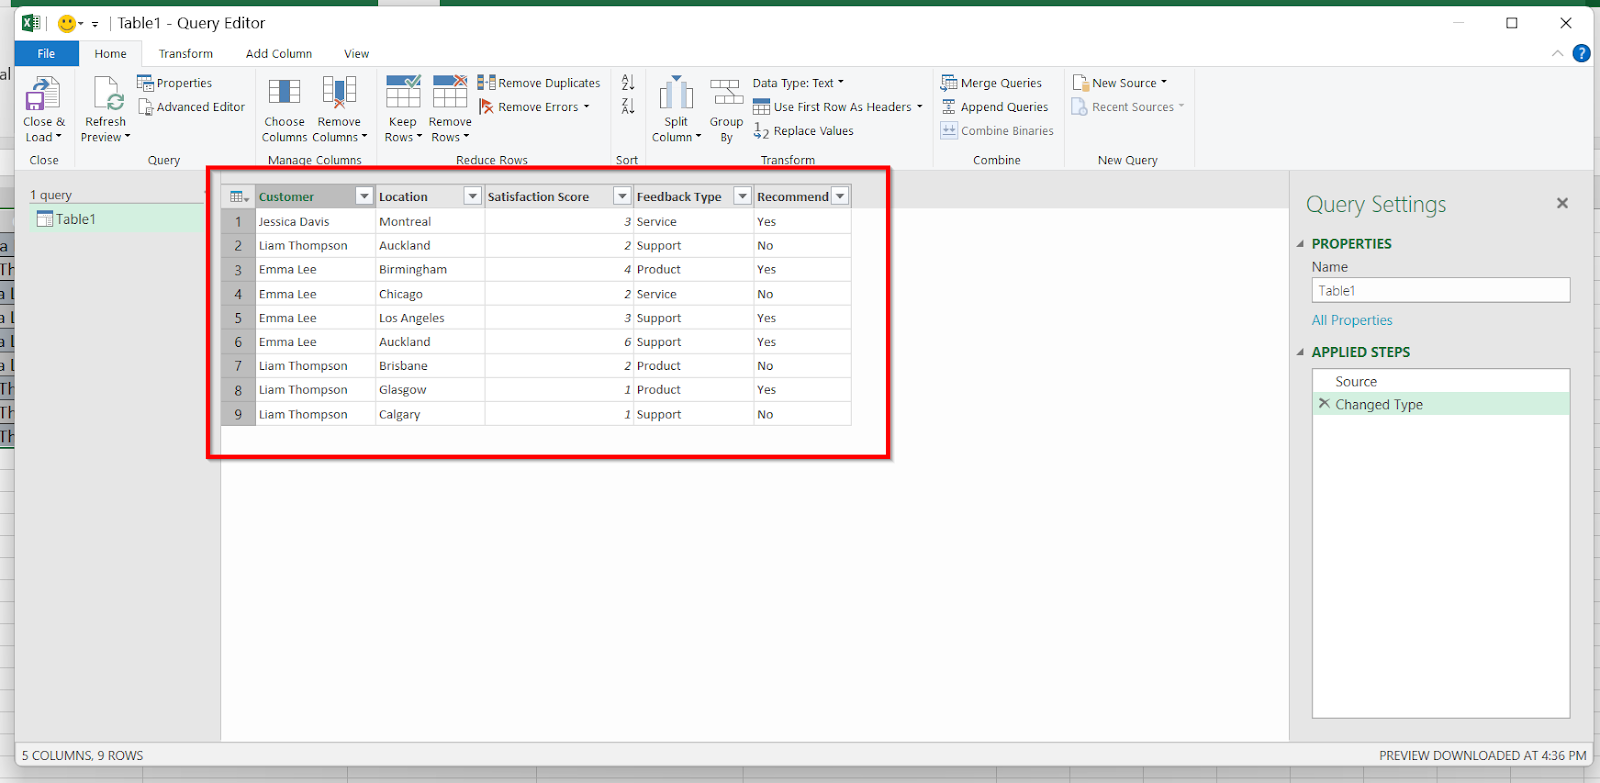The width and height of the screenshot is (1600, 783).
Task: Click the Recent Sources icon
Action: pyautogui.click(x=1080, y=107)
